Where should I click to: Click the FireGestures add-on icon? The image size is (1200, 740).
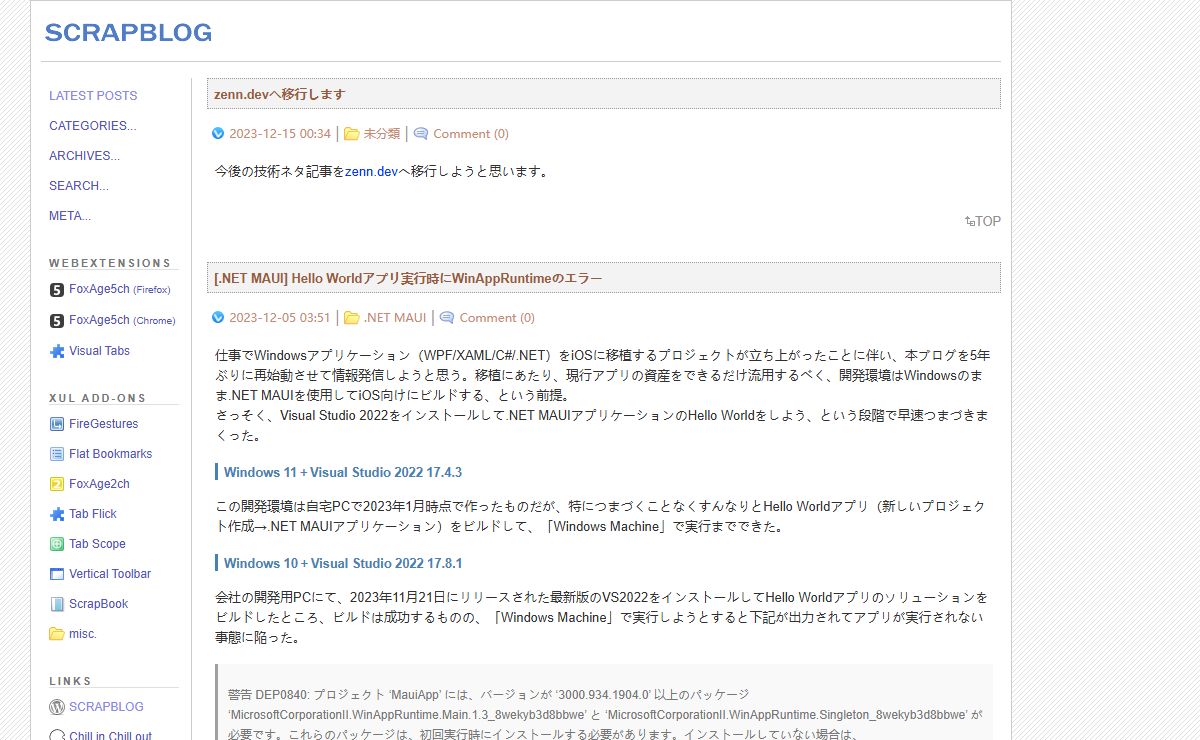[57, 424]
